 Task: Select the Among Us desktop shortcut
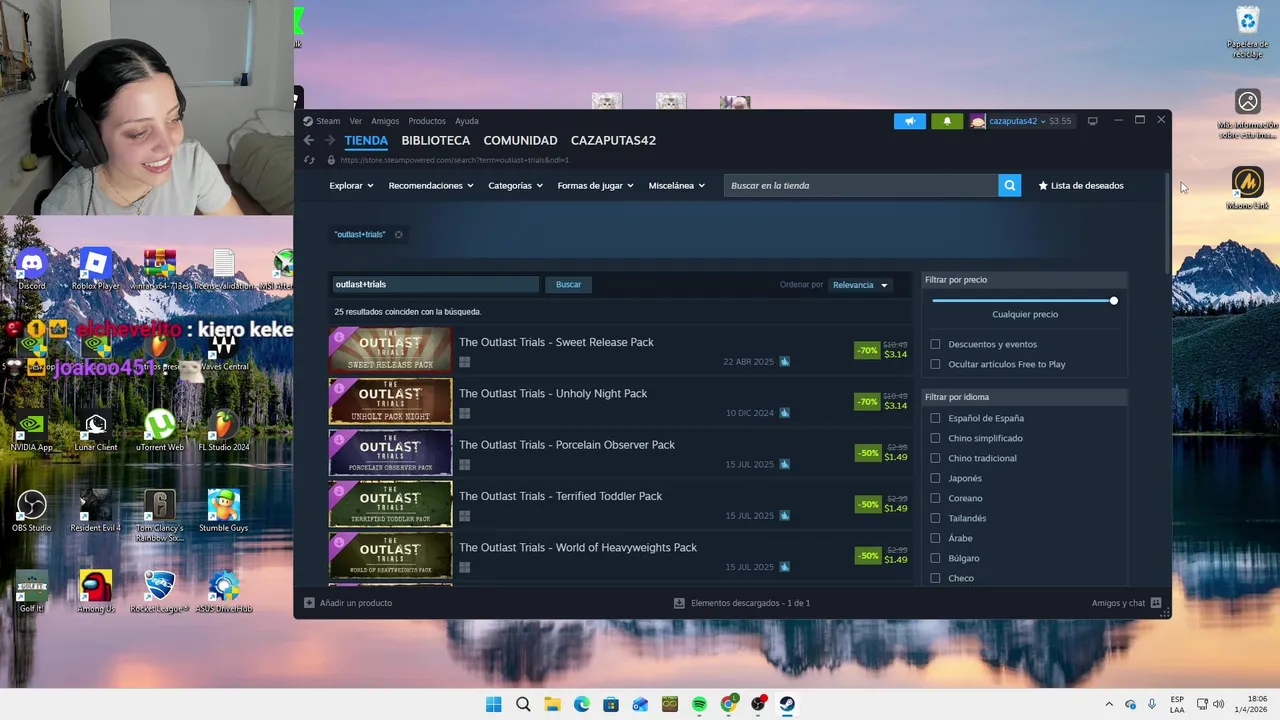(x=95, y=592)
